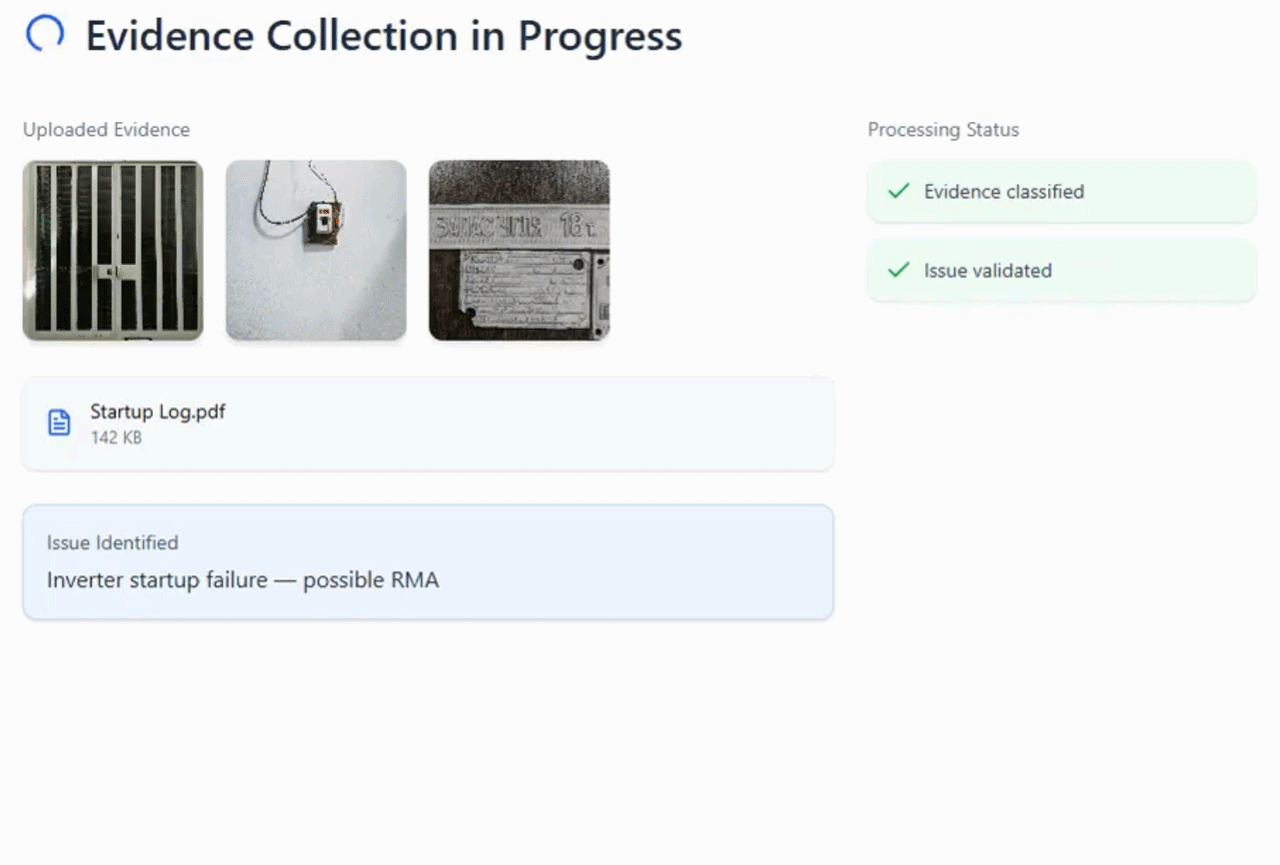Click the blank right side of the Issue validated row
Viewport: 1280px width, 865px height.
tap(1180, 271)
